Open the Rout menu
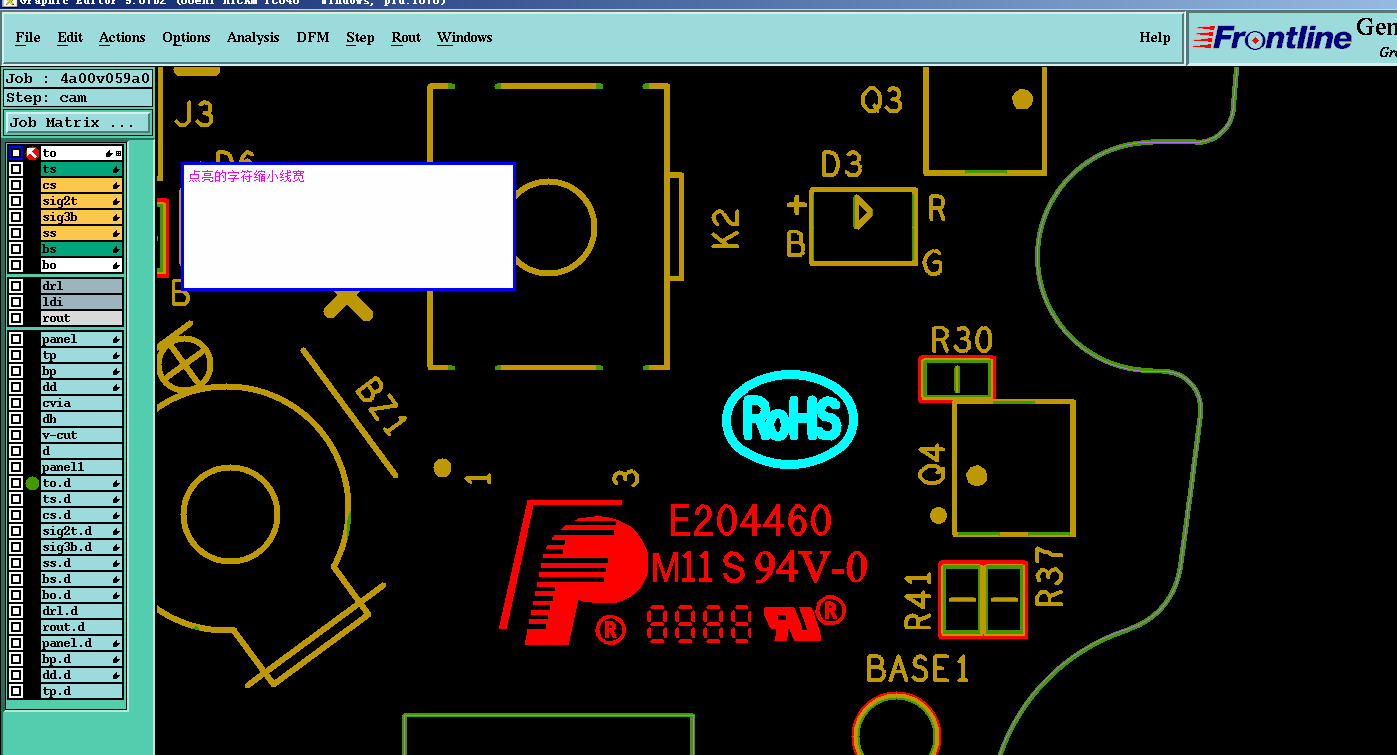Viewport: 1397px width, 755px height. 406,37
